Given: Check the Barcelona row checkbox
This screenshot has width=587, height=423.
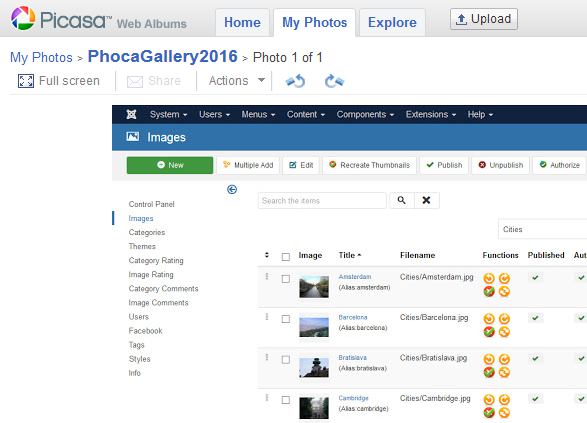Looking at the screenshot, I should point(286,319).
